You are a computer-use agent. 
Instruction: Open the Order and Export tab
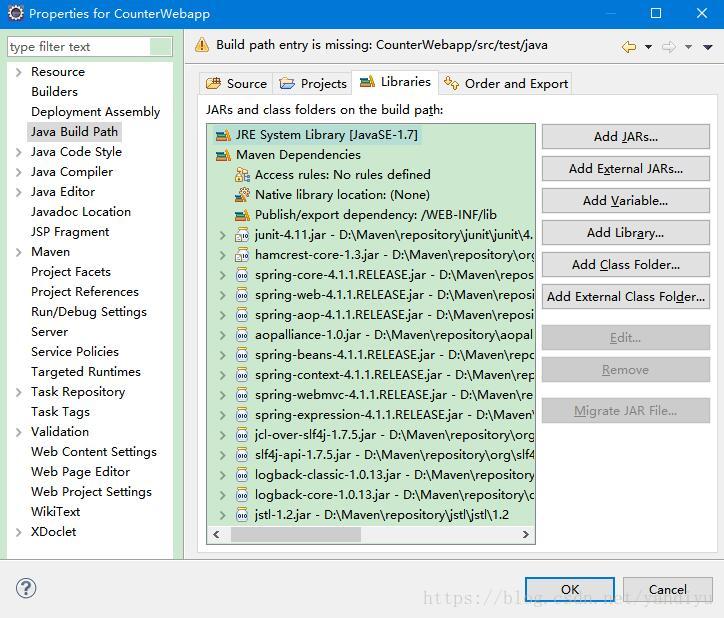pyautogui.click(x=506, y=84)
